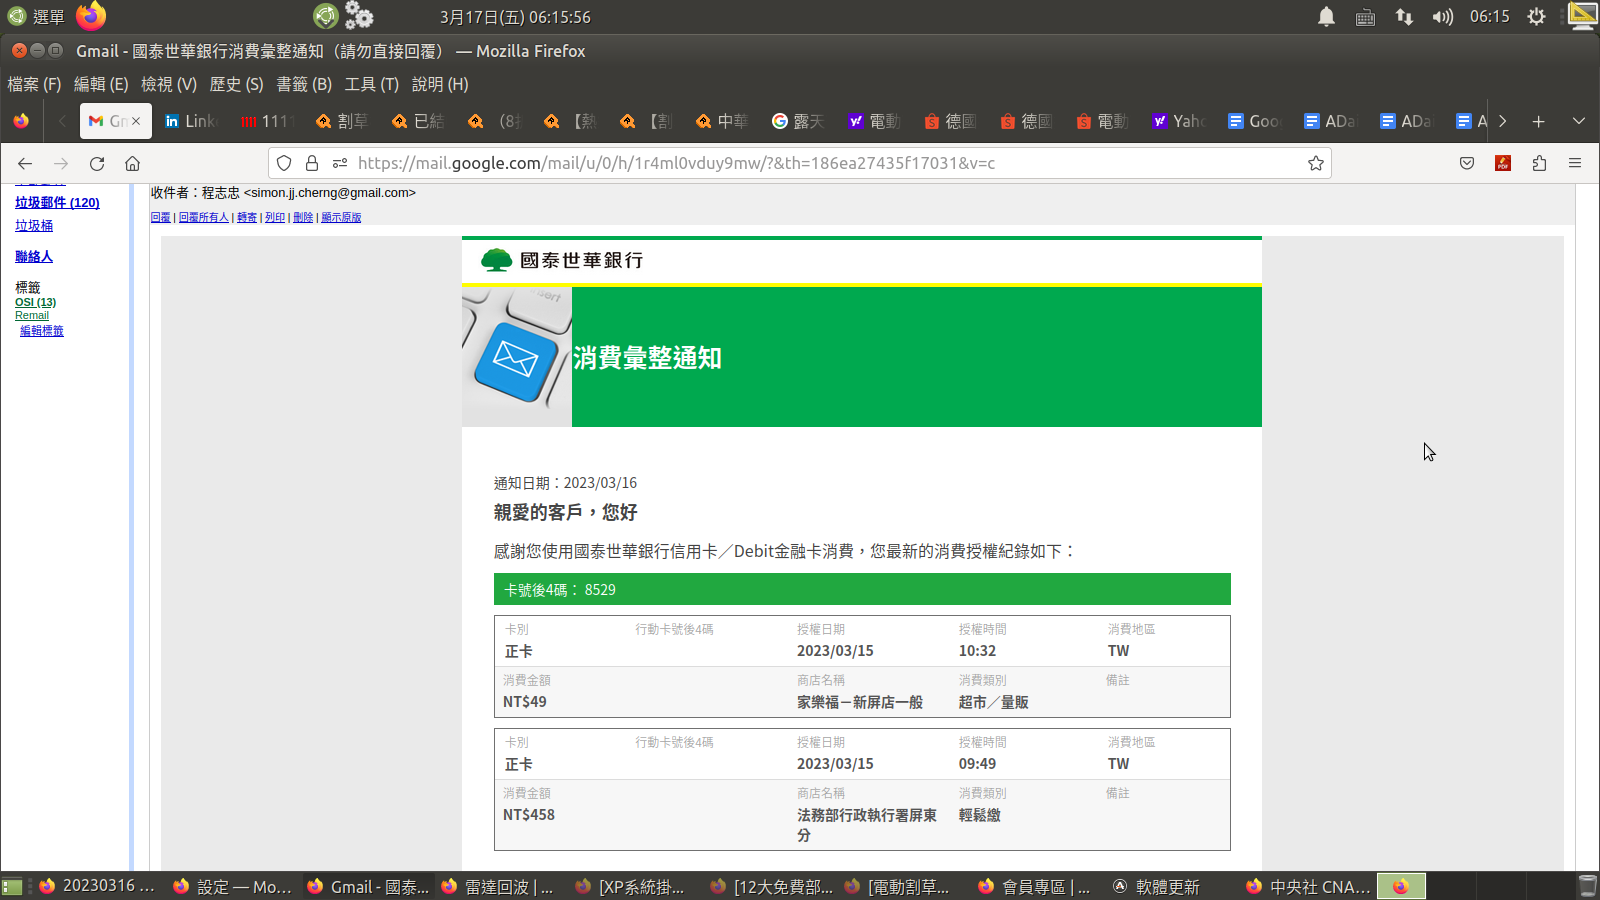Open the 歷史 (S) menu
The width and height of the screenshot is (1600, 900).
236,84
